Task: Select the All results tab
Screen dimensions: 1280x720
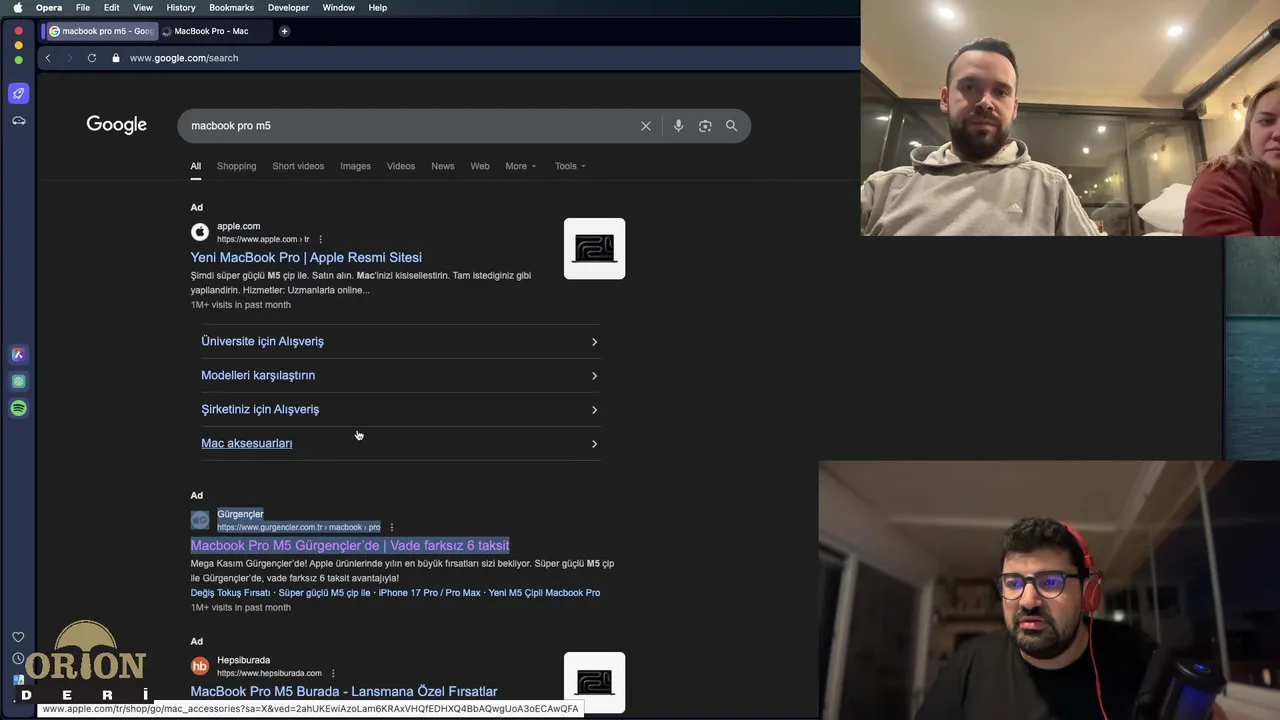Action: click(196, 166)
